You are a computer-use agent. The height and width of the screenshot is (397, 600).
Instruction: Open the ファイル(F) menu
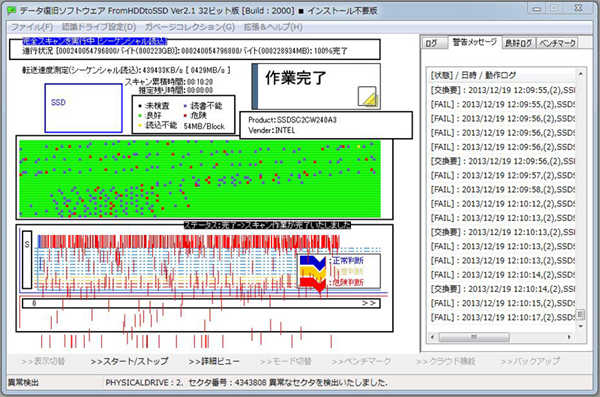(32, 27)
